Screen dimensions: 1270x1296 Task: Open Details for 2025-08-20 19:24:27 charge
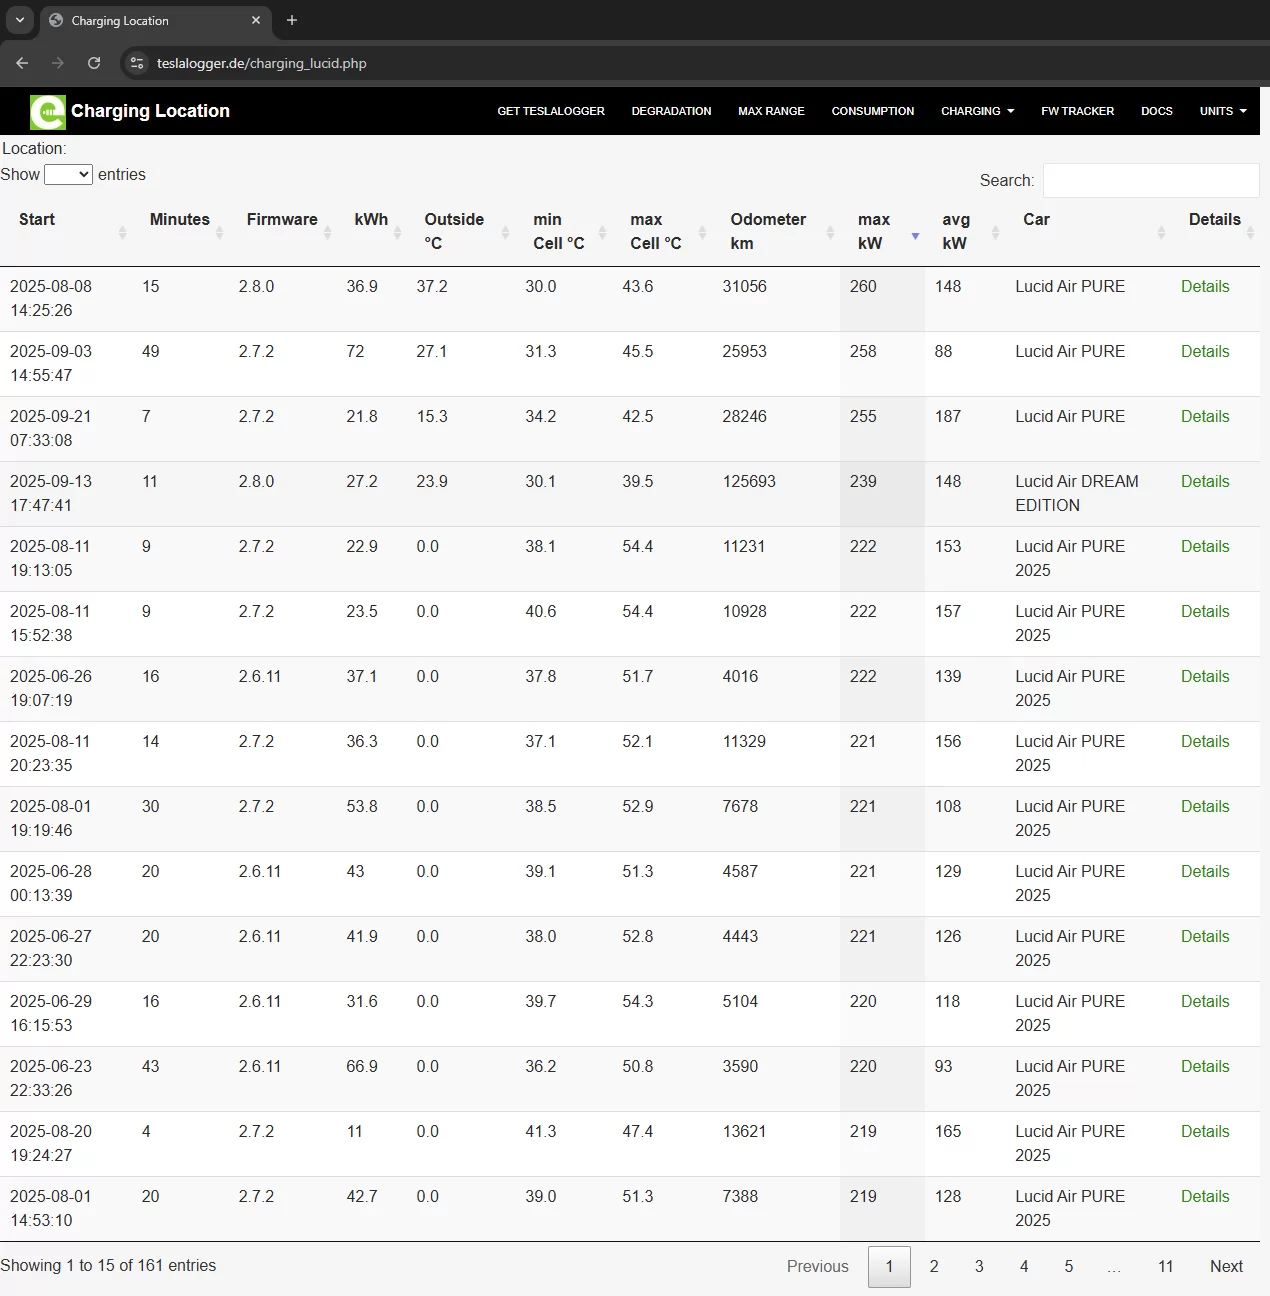[x=1205, y=1131]
